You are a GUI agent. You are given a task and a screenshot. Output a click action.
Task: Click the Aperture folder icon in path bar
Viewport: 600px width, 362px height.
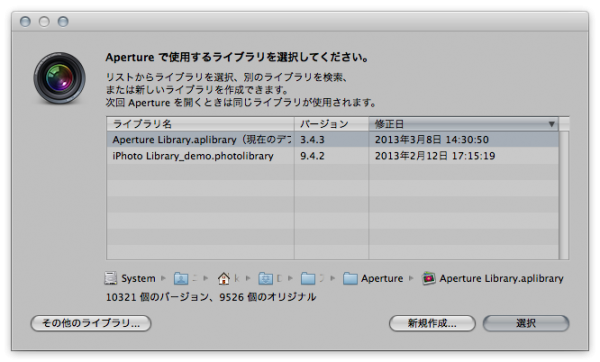click(350, 279)
